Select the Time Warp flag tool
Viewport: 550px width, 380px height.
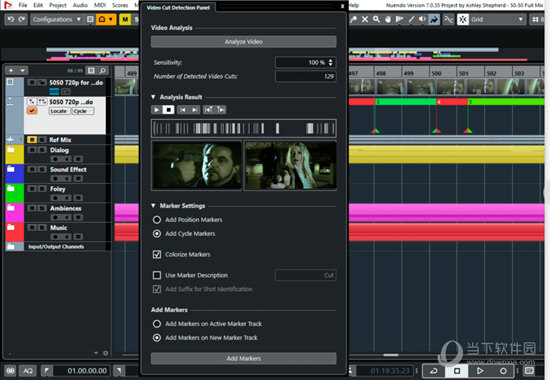[x=399, y=19]
